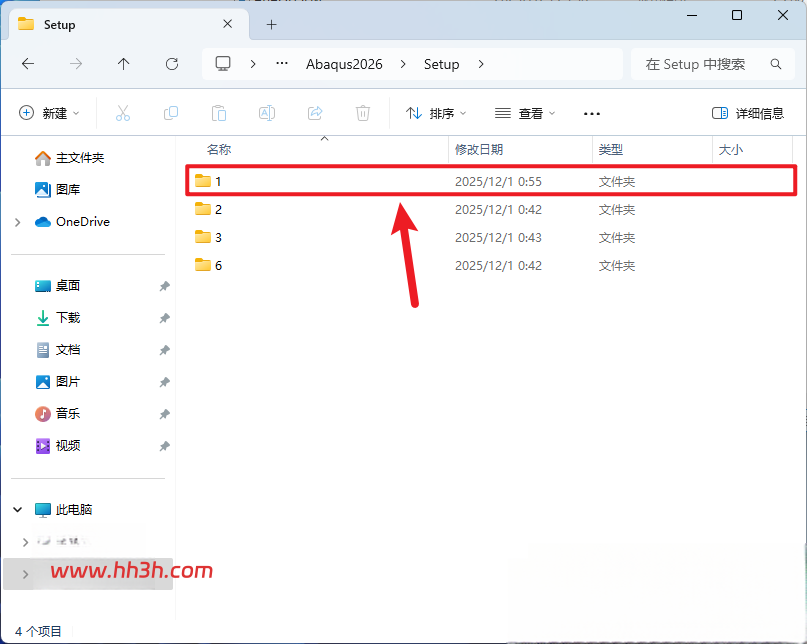807x644 pixels.
Task: Go up one folder level
Action: (x=124, y=64)
